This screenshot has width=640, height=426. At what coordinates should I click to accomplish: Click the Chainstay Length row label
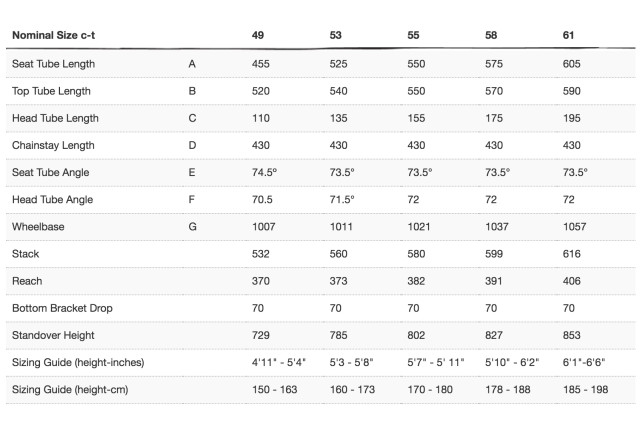click(x=53, y=145)
